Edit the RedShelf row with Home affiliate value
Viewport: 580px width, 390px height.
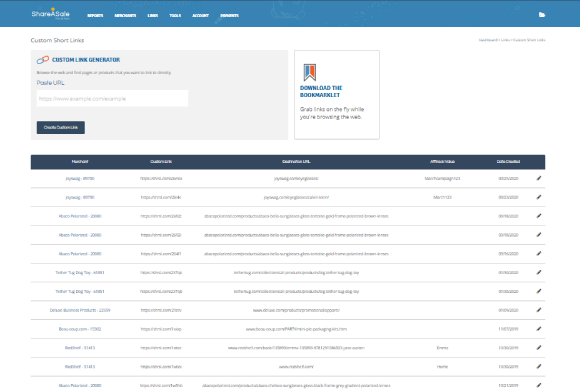[x=539, y=366]
